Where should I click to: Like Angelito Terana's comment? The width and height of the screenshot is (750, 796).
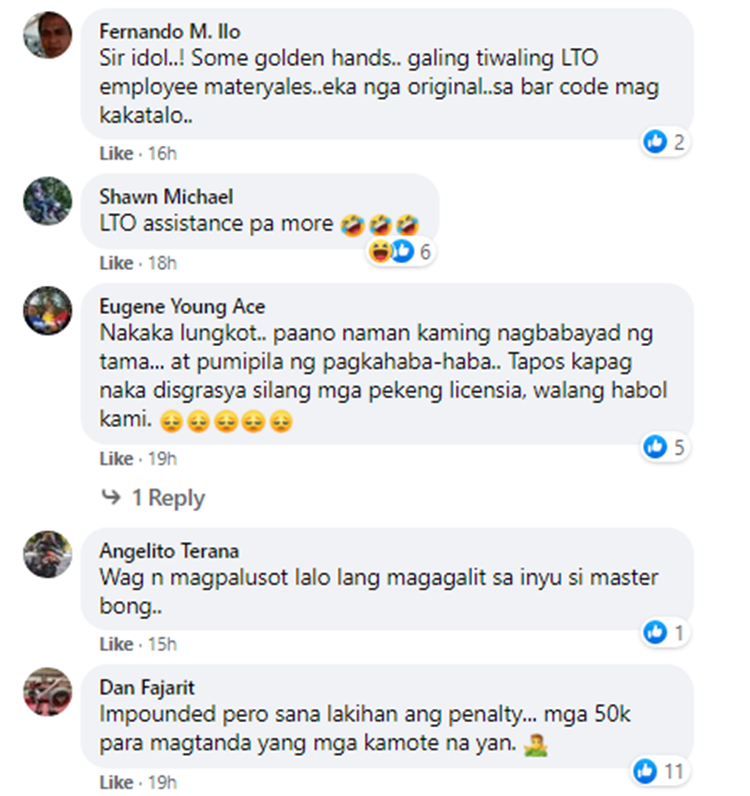(116, 644)
